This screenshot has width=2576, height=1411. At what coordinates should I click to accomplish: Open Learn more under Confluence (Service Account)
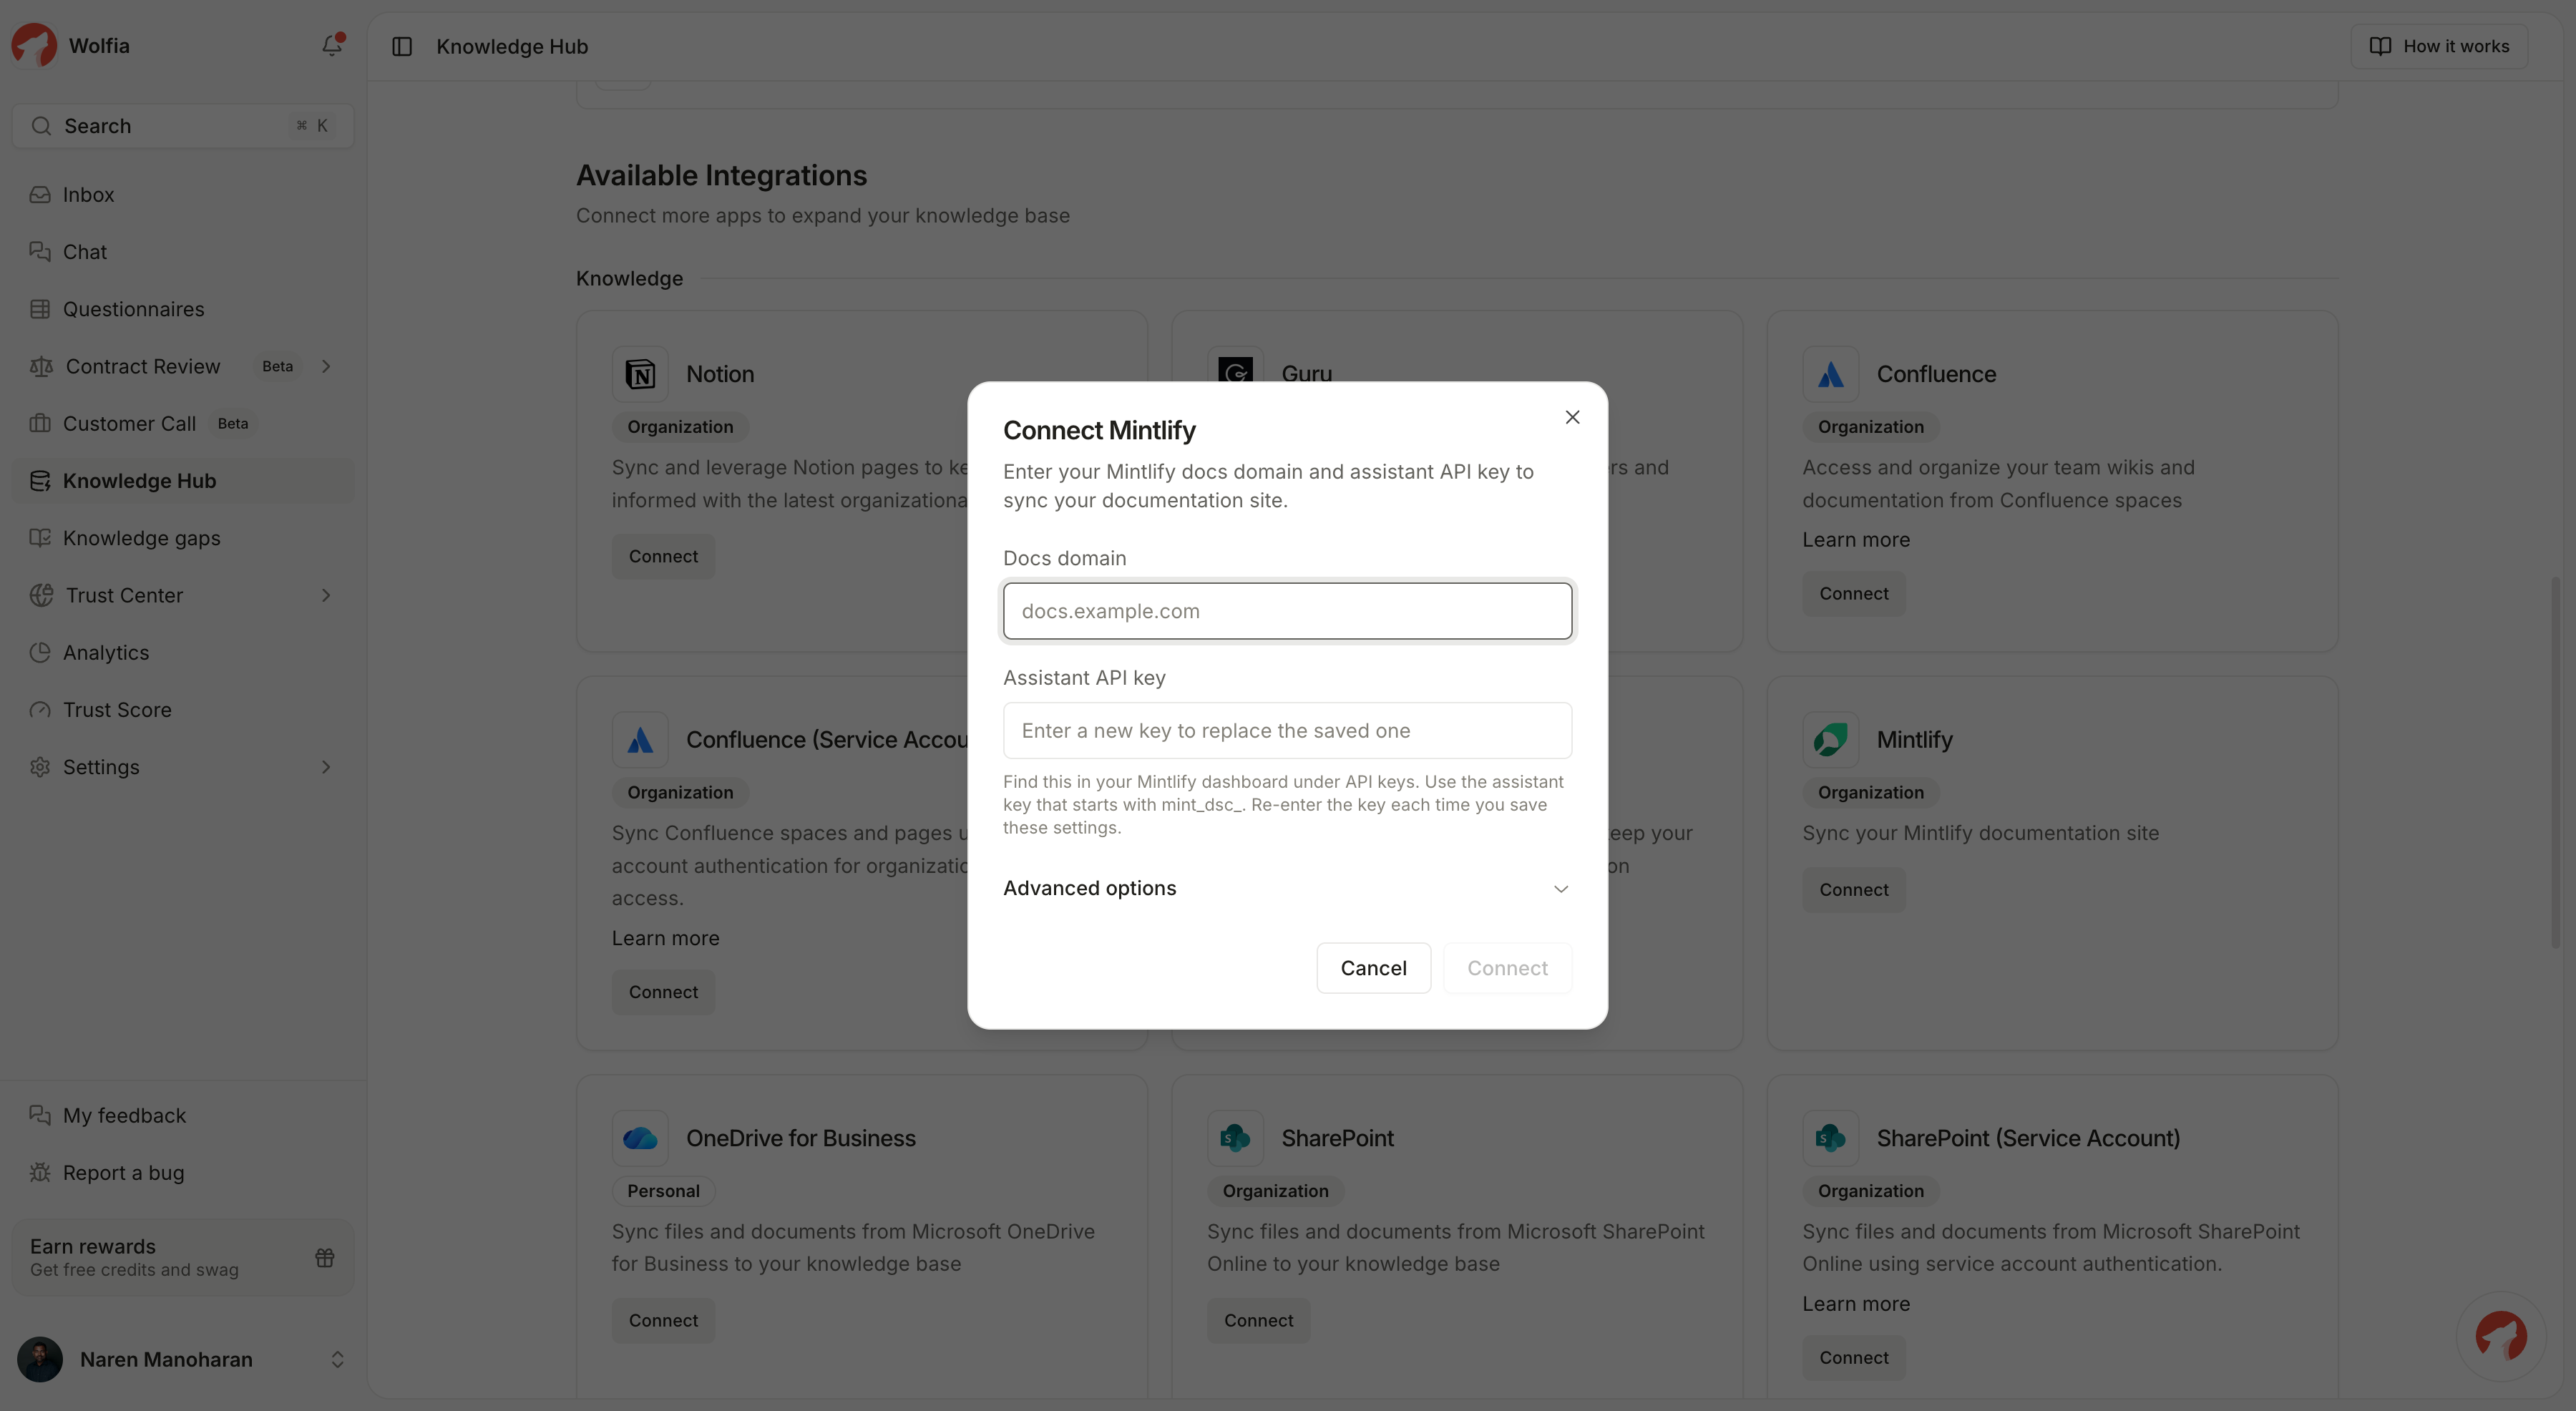click(665, 938)
